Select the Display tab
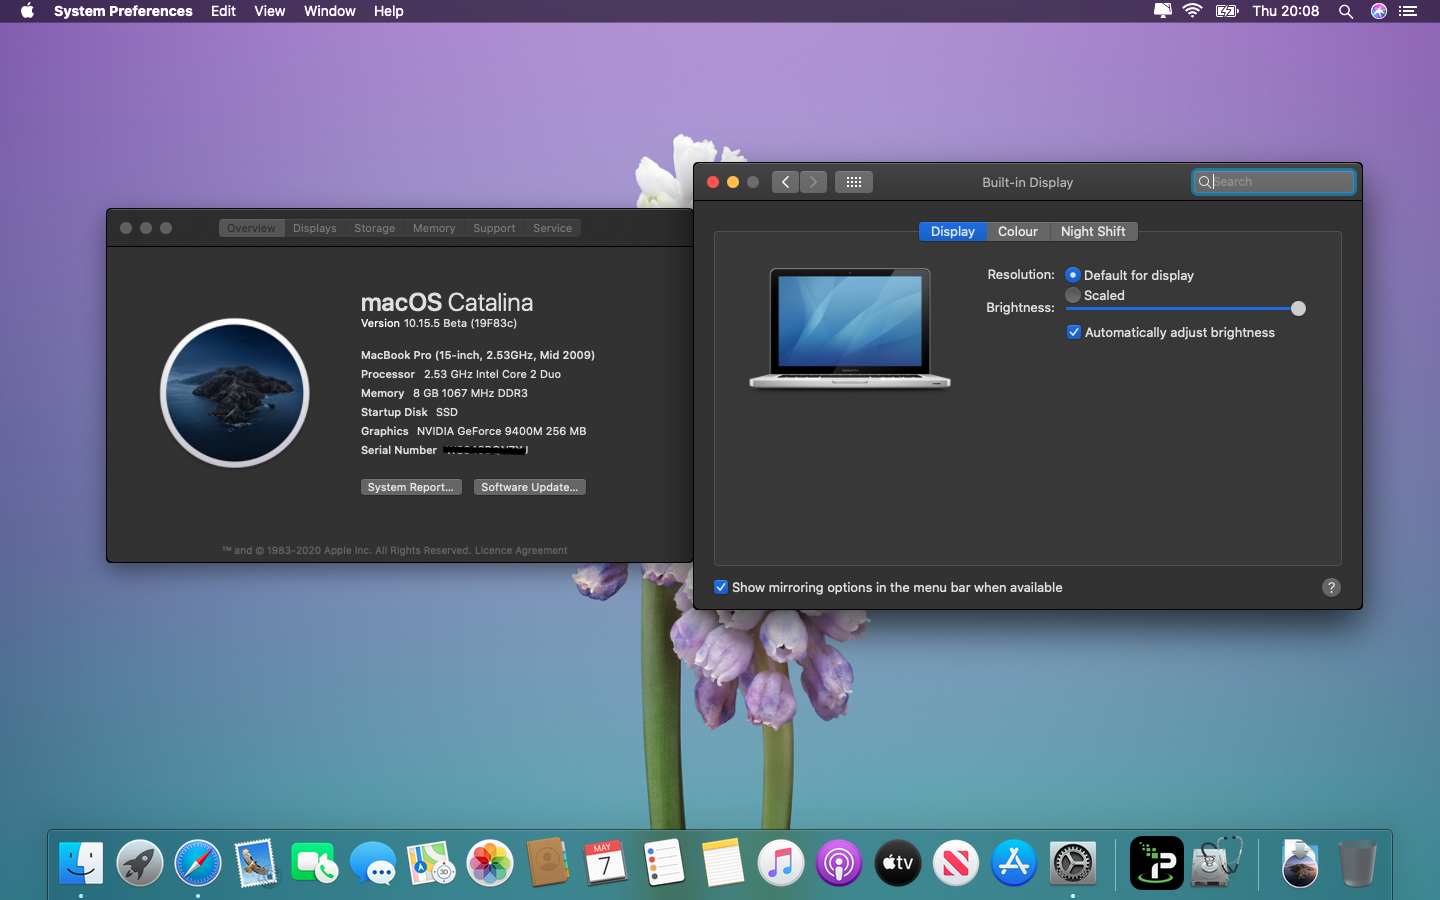This screenshot has width=1440, height=900. (x=953, y=231)
